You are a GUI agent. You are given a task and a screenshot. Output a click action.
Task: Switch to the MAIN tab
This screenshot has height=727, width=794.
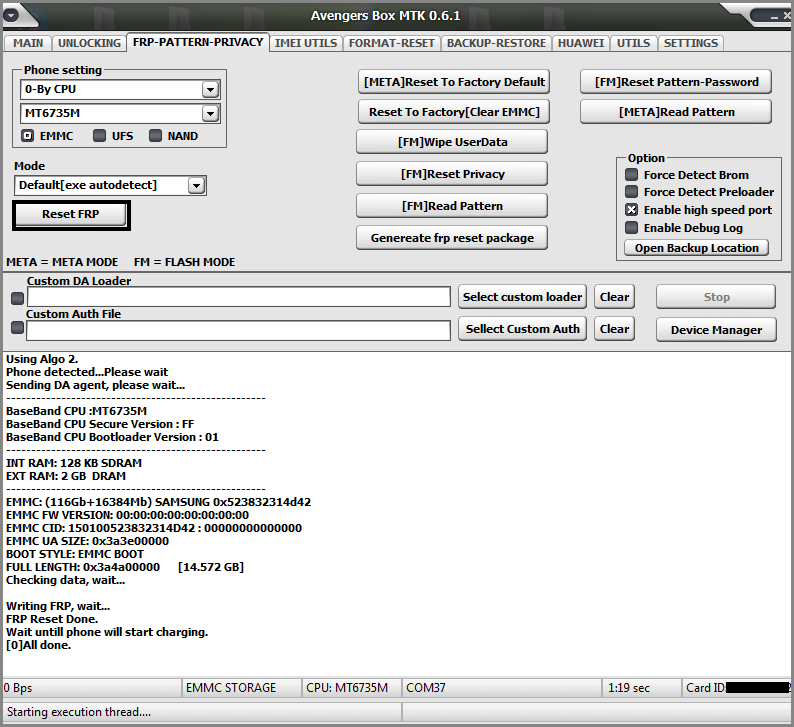(x=28, y=43)
